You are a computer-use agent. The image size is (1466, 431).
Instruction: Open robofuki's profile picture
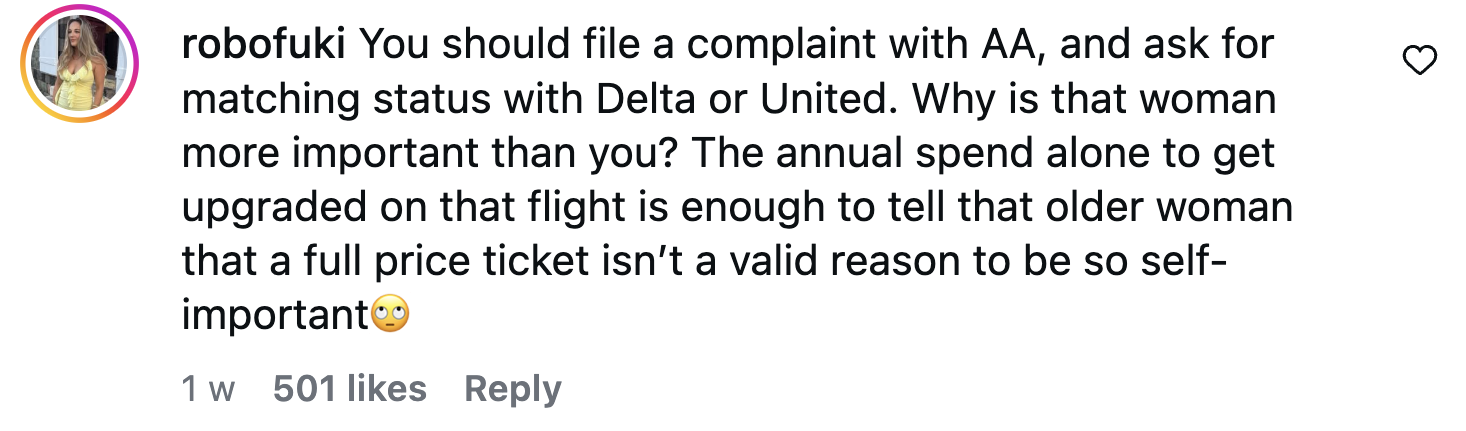[x=79, y=64]
